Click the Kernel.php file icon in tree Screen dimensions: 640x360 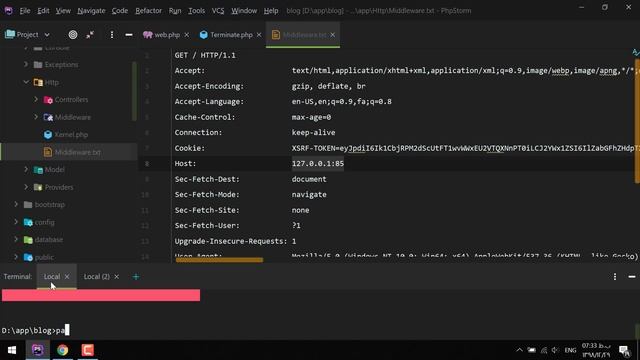[48, 134]
